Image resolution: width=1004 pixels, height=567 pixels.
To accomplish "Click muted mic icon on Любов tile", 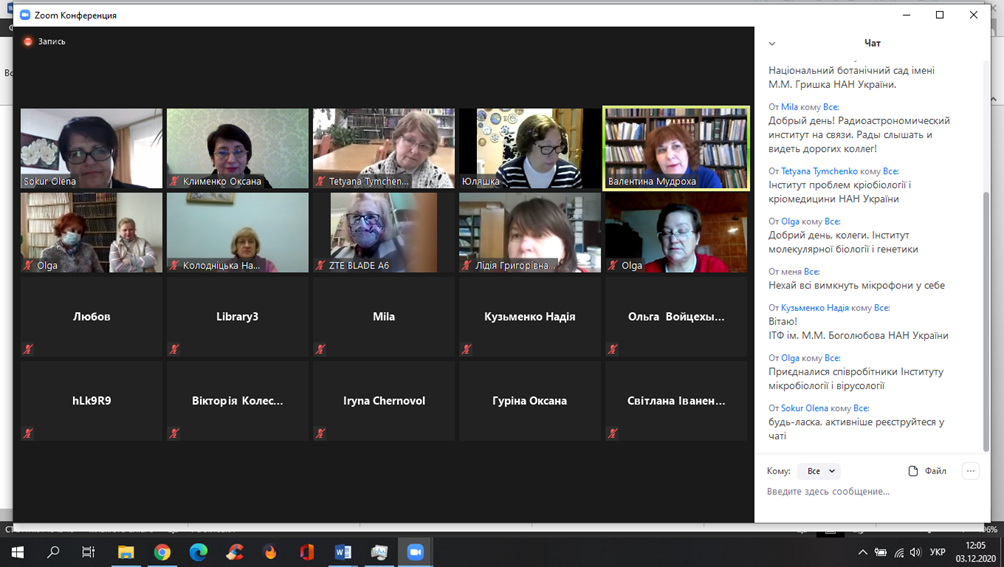I will [28, 349].
